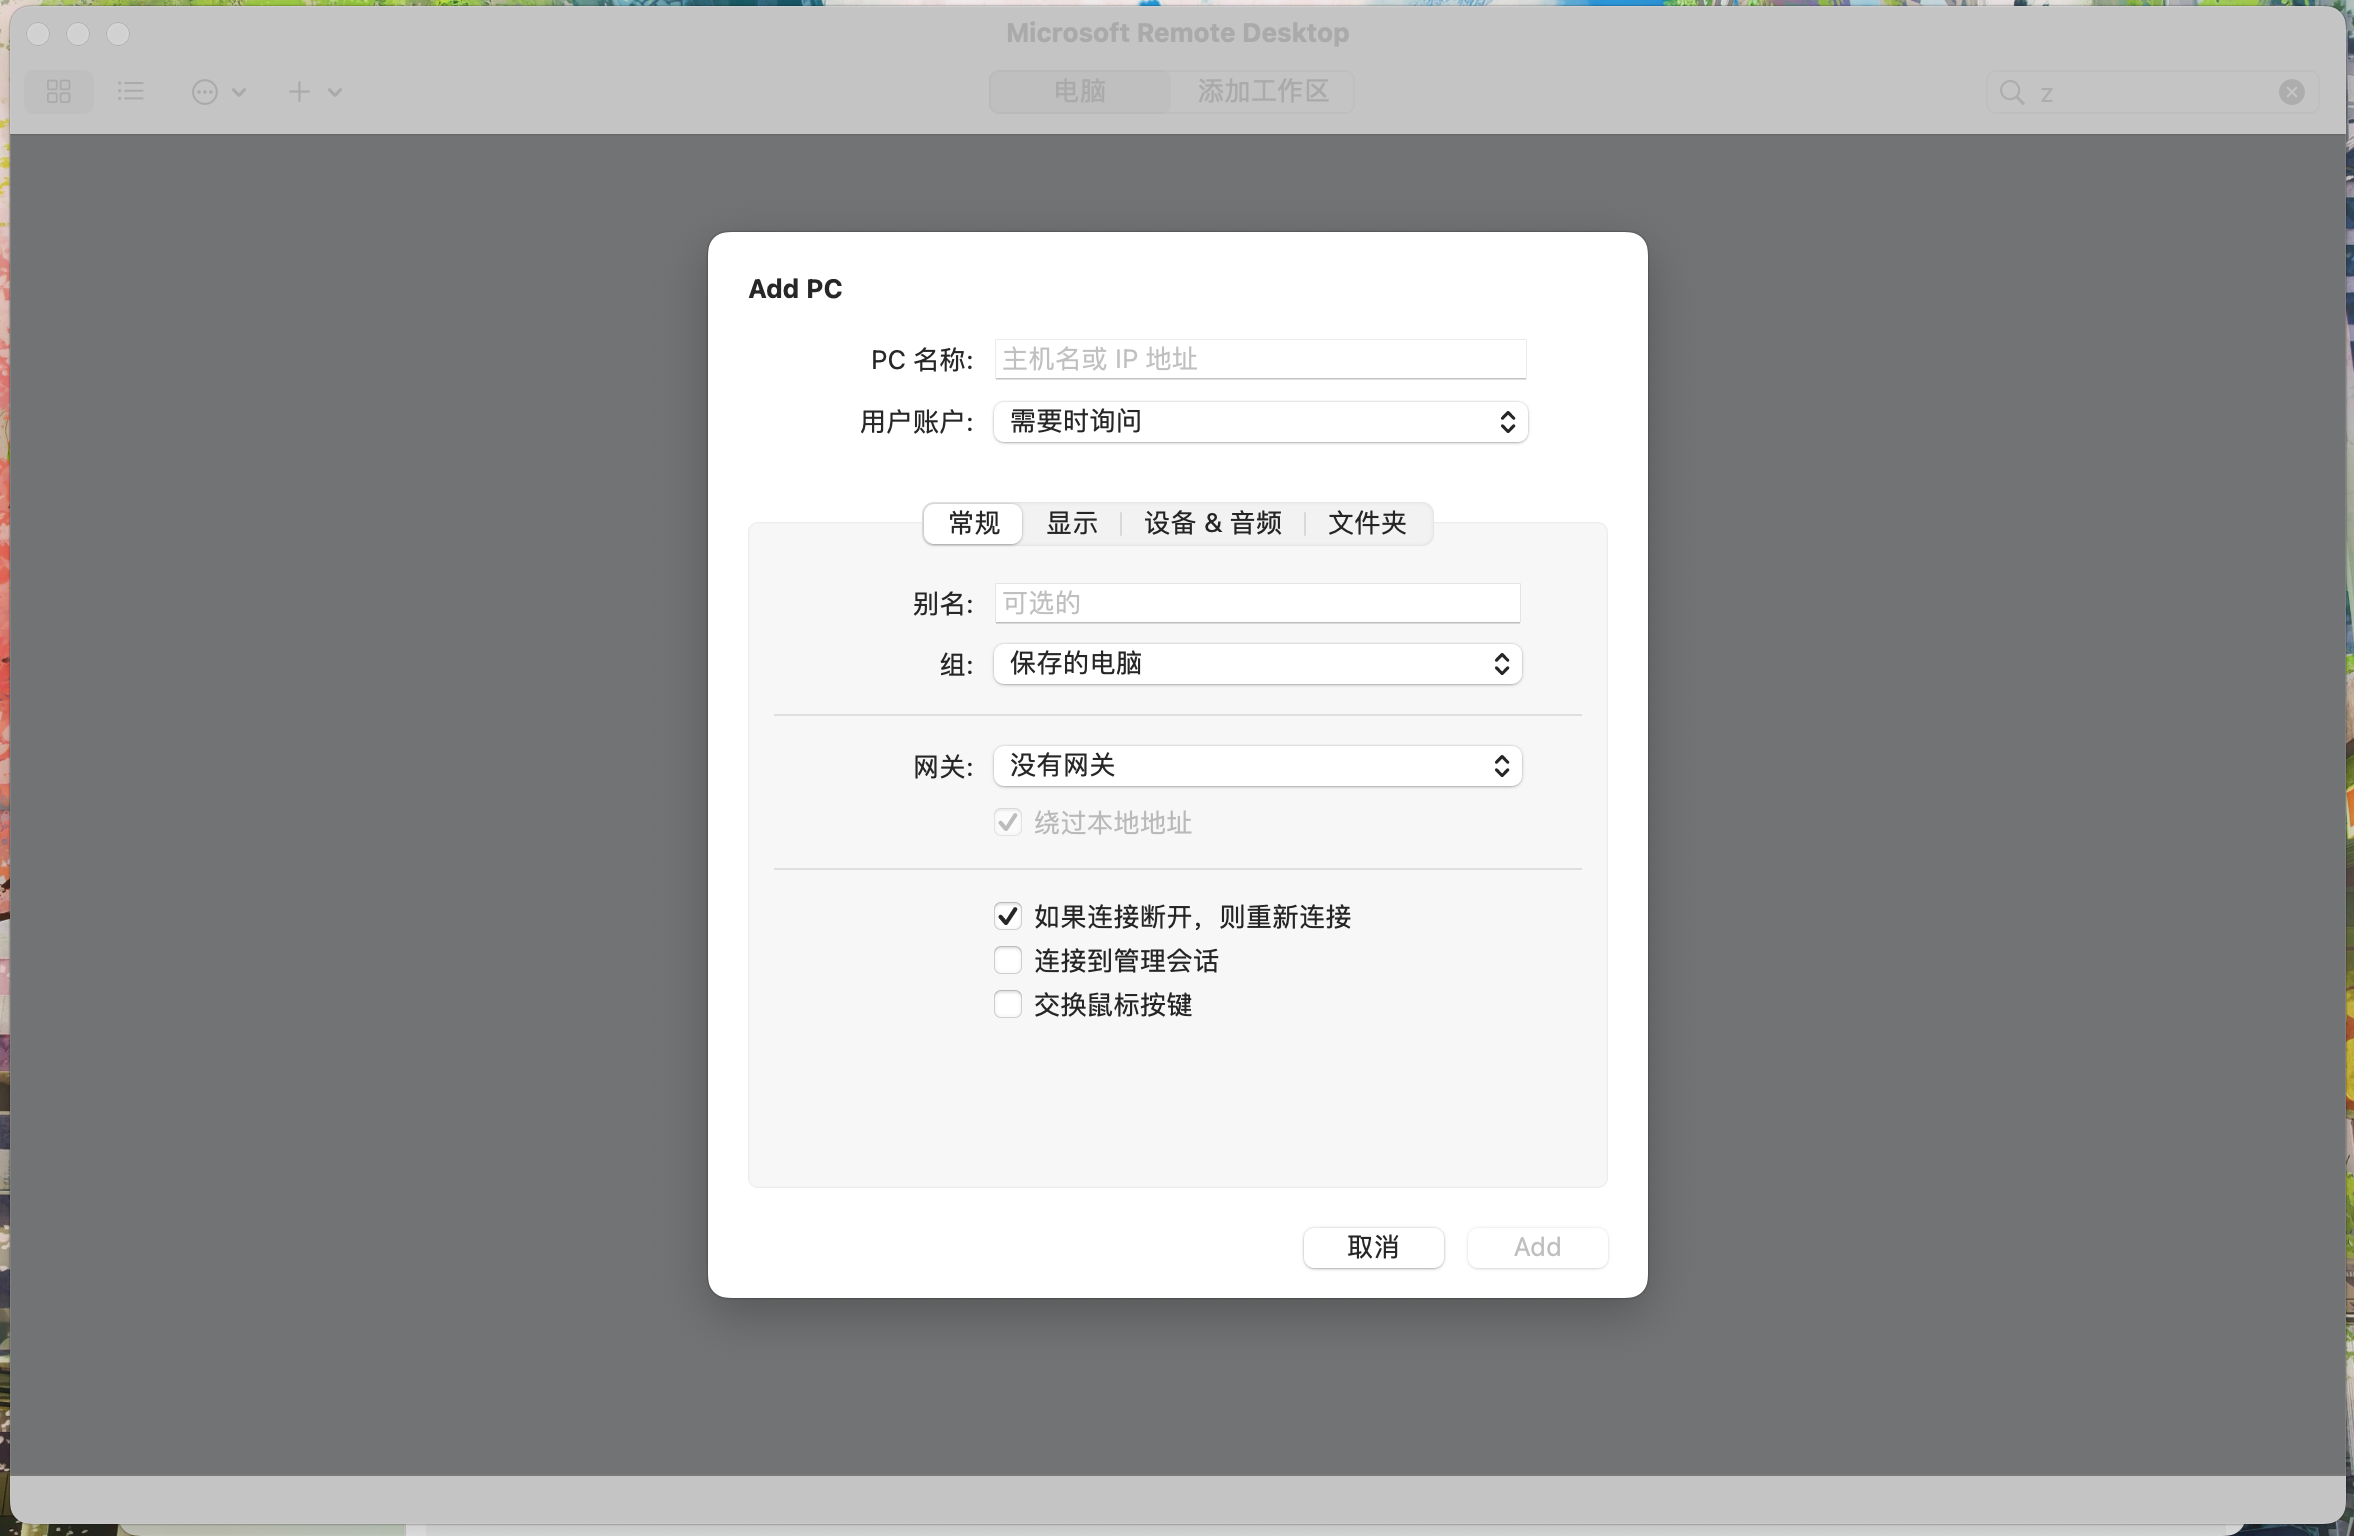Image resolution: width=2354 pixels, height=1536 pixels.
Task: Switch to the 文件夹 tab
Action: point(1366,523)
